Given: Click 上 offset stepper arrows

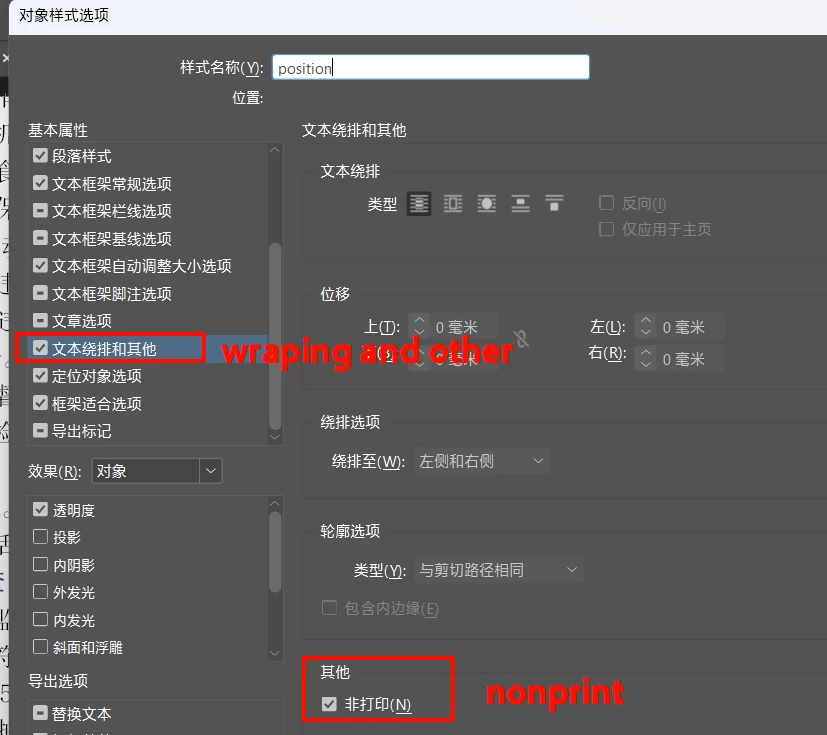Looking at the screenshot, I should pyautogui.click(x=419, y=326).
